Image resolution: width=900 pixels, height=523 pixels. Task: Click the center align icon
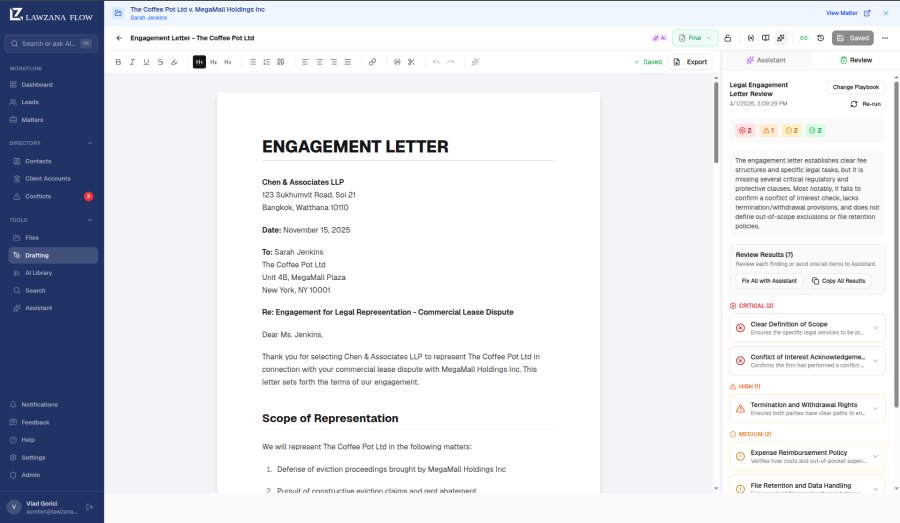[320, 62]
